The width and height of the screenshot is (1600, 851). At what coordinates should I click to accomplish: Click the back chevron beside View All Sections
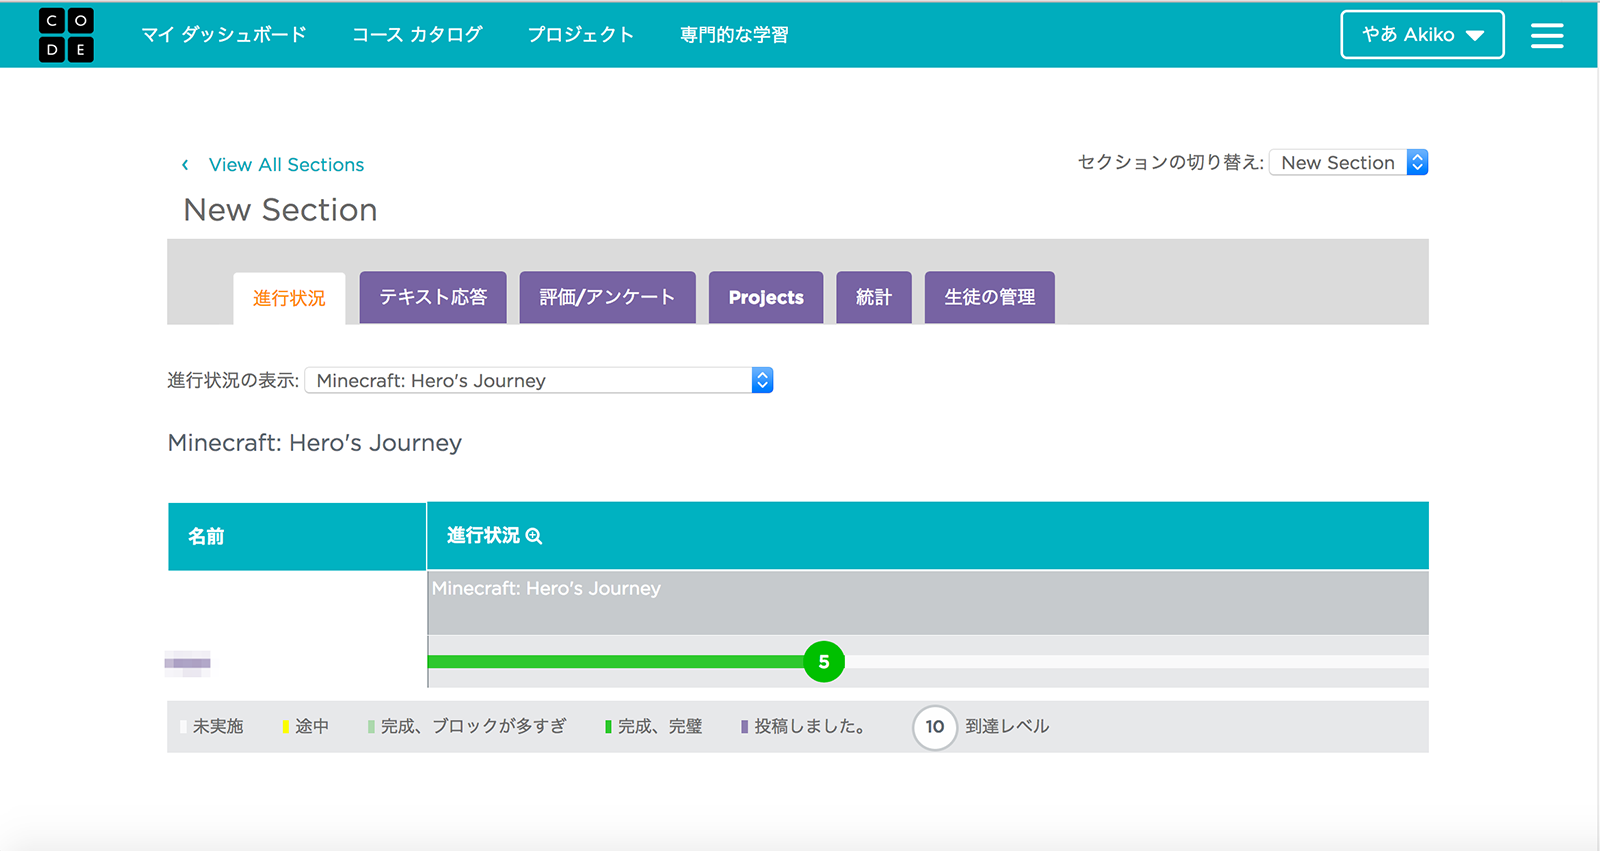(x=185, y=165)
